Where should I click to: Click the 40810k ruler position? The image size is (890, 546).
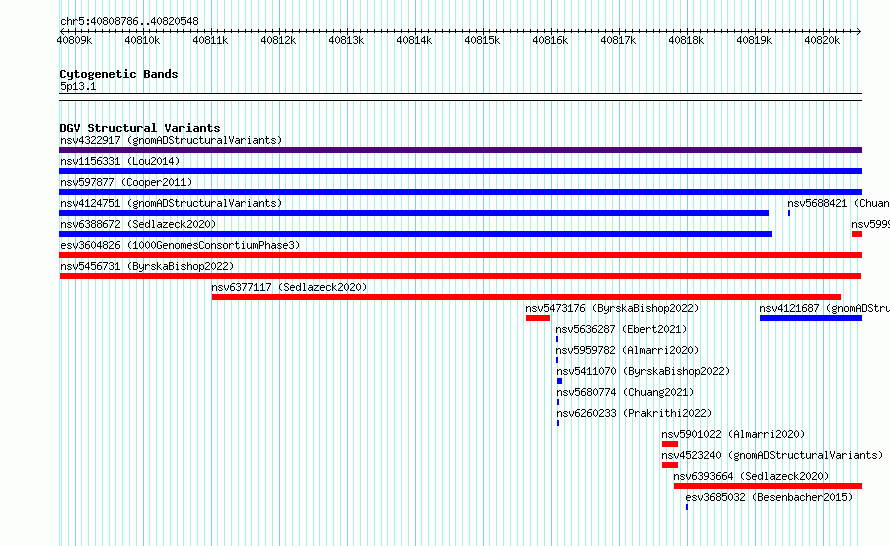pos(142,40)
